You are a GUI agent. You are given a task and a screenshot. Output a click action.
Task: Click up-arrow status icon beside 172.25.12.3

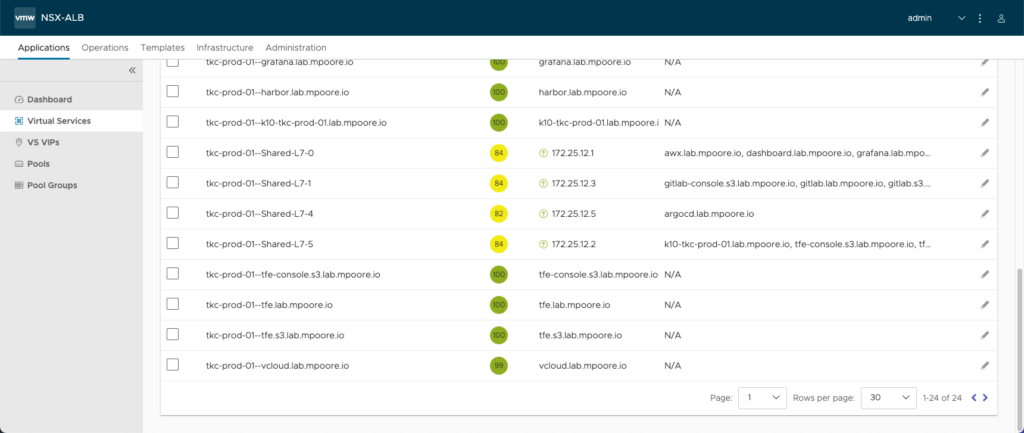543,184
